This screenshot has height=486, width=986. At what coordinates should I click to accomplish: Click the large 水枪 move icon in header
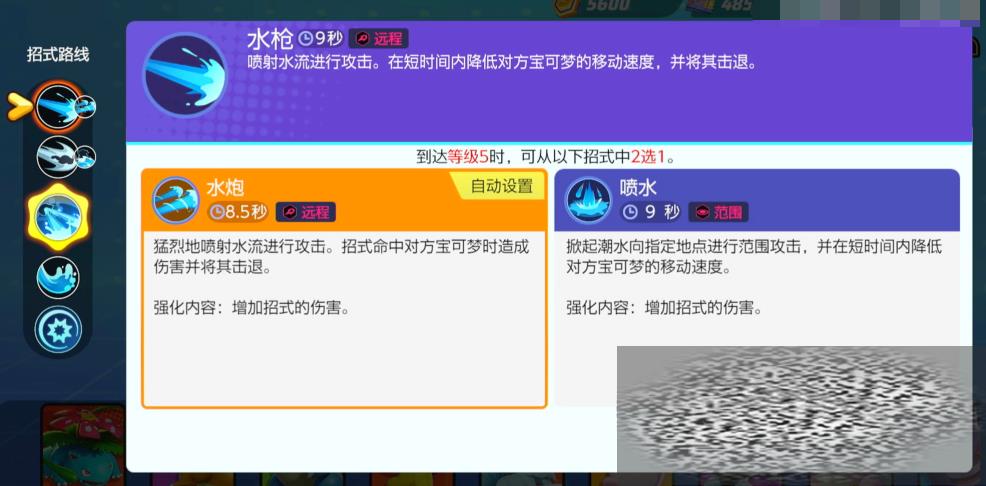pyautogui.click(x=185, y=75)
